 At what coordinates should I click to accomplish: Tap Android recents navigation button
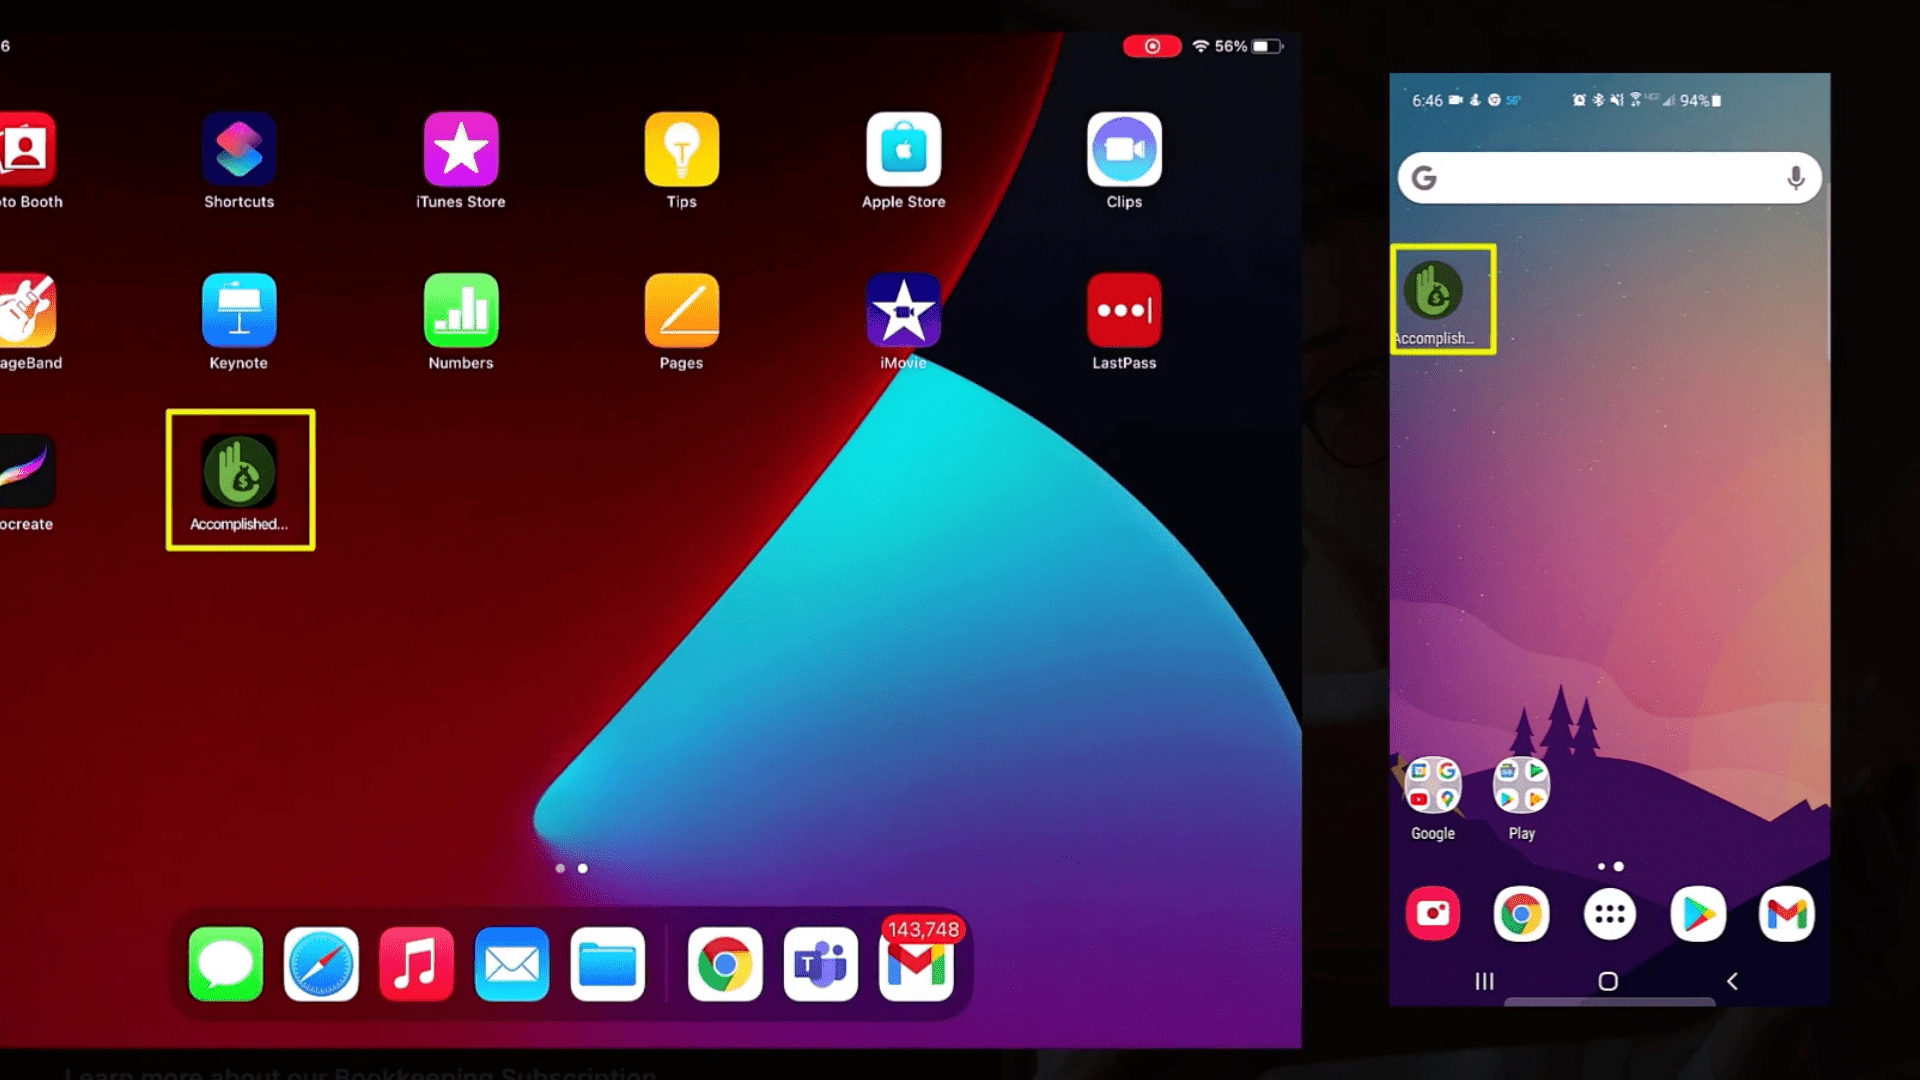pyautogui.click(x=1484, y=982)
